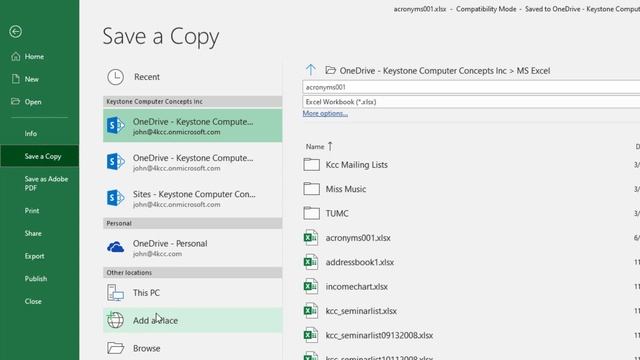Image resolution: width=640 pixels, height=360 pixels.
Task: Click the Open folder icon in sidebar
Action: click(x=16, y=101)
